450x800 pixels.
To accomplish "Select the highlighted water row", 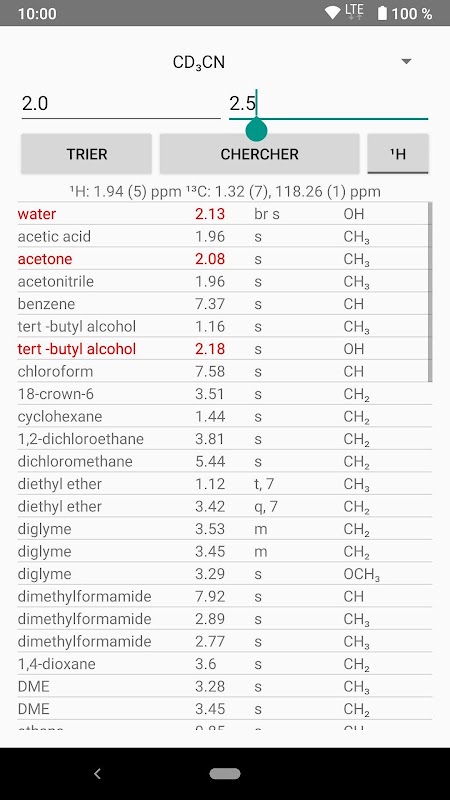I will tap(224, 214).
